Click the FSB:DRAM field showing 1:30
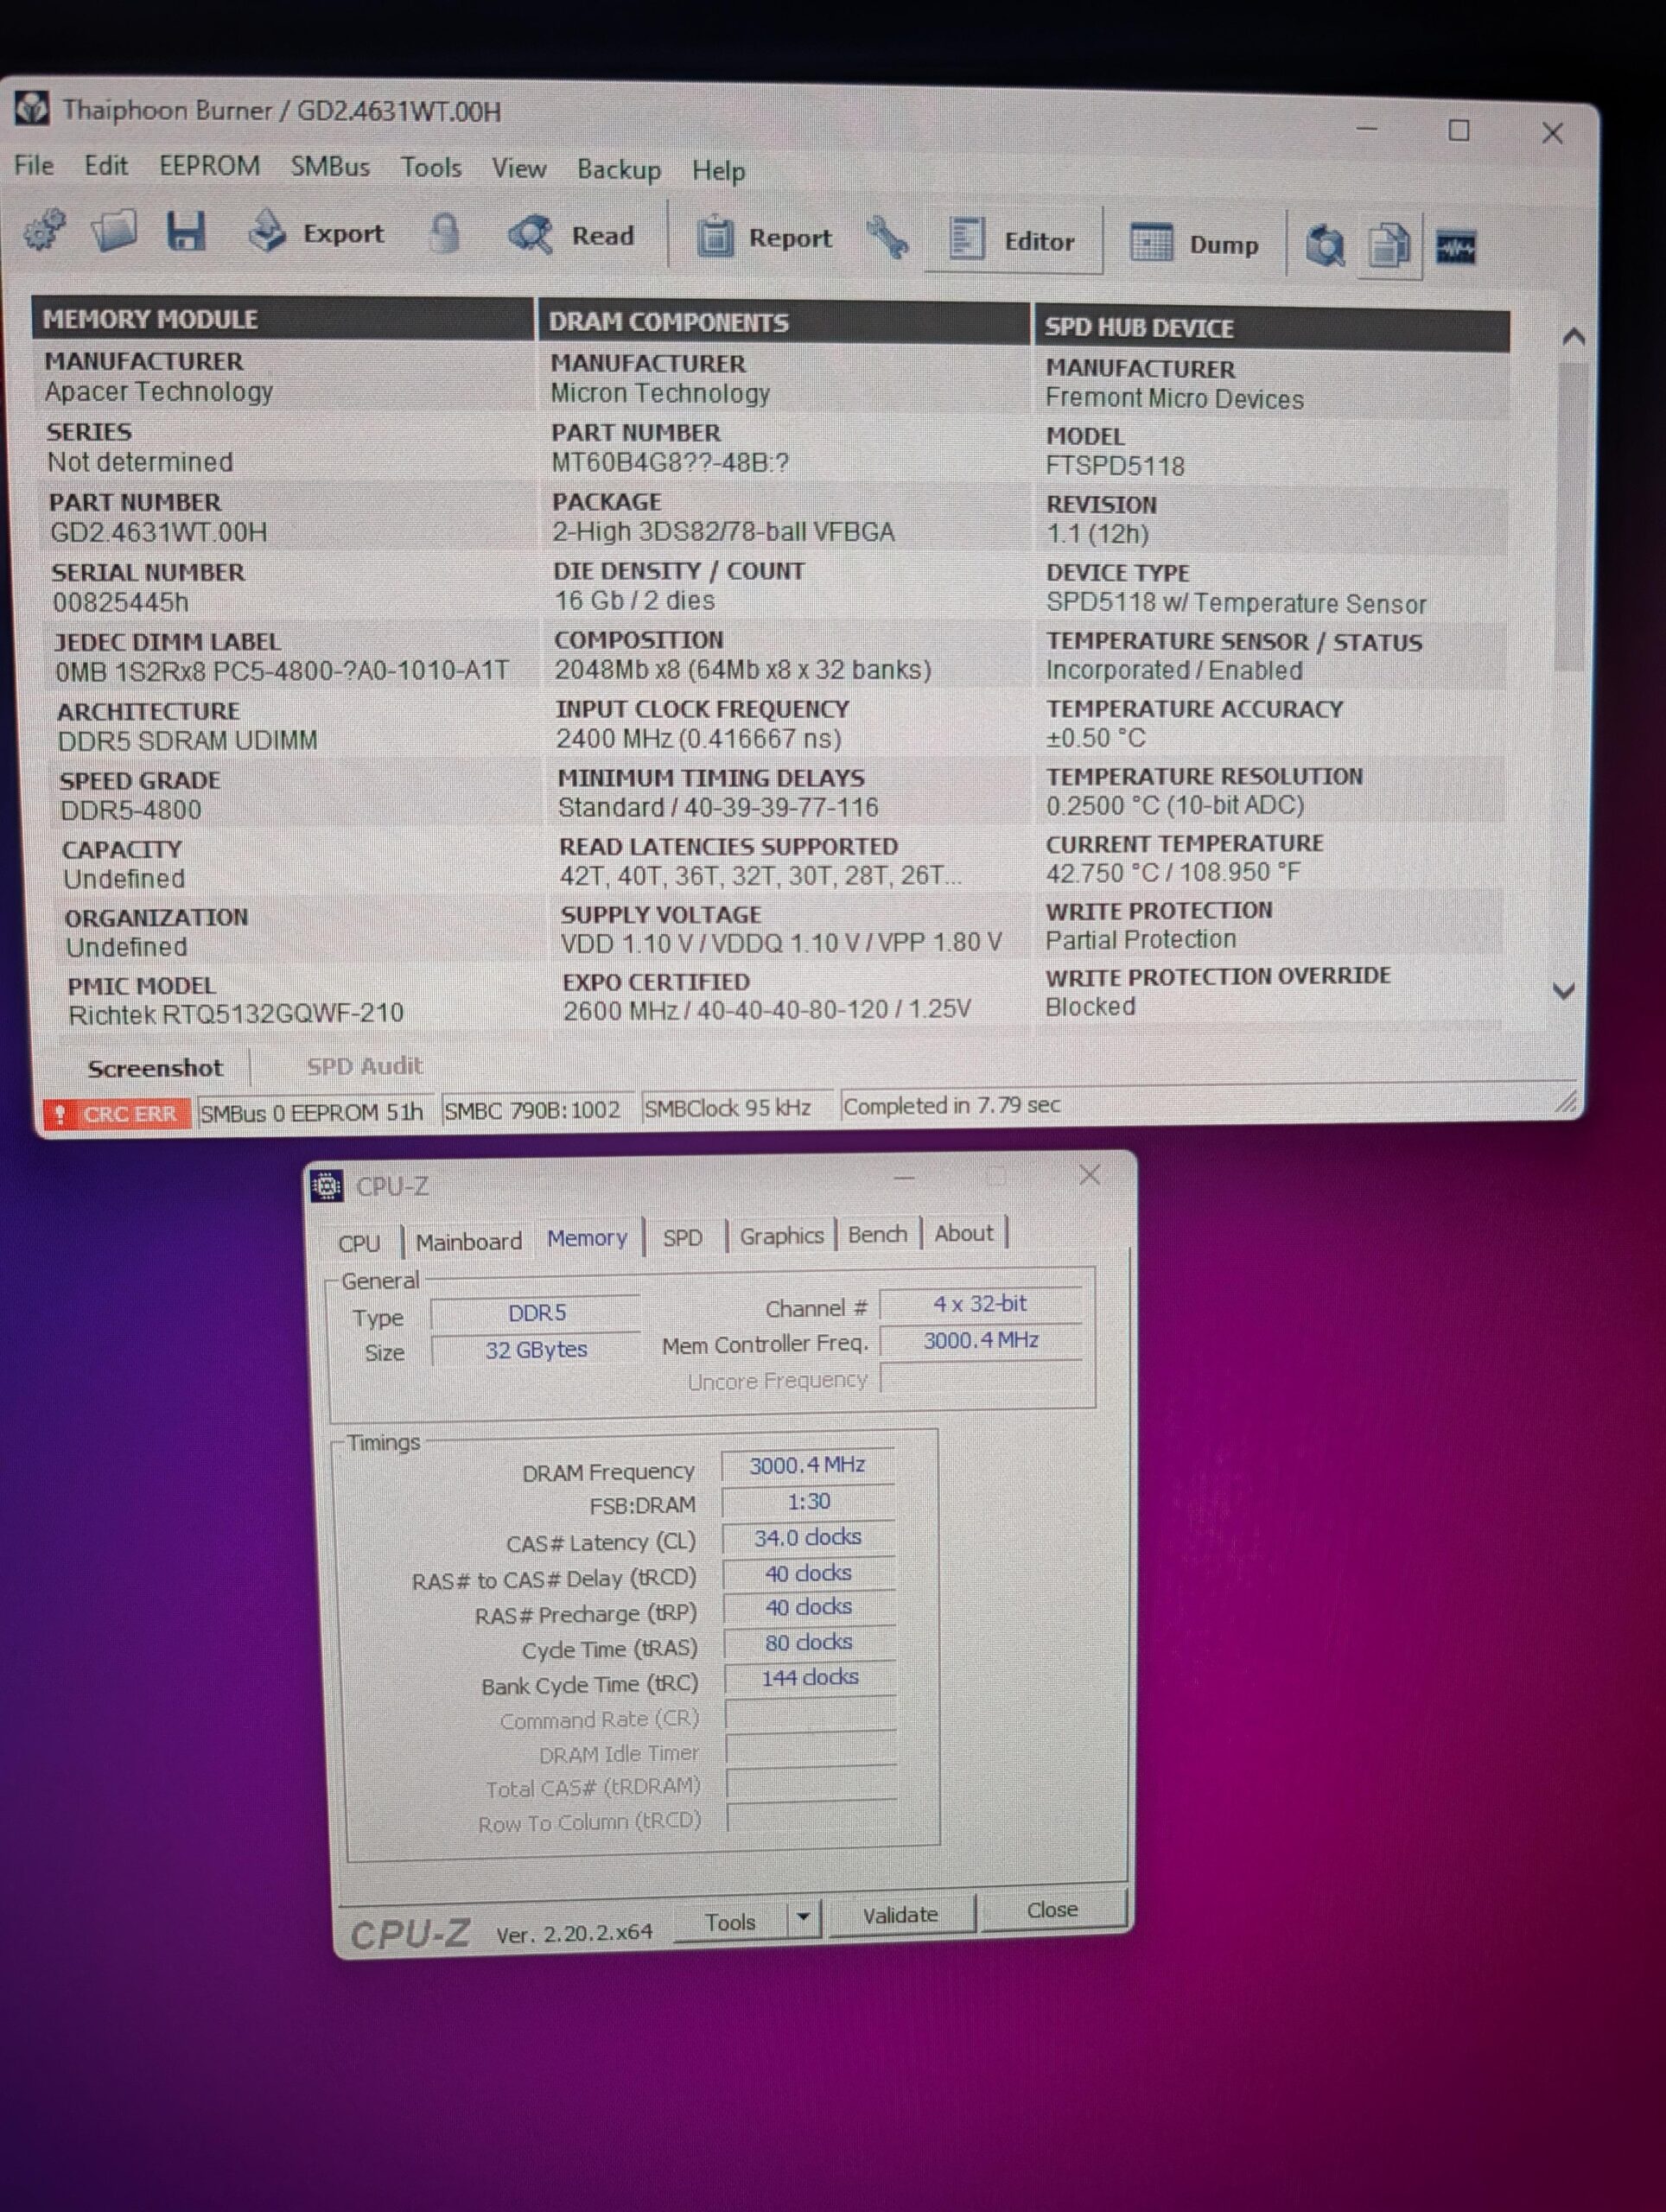 tap(808, 1502)
